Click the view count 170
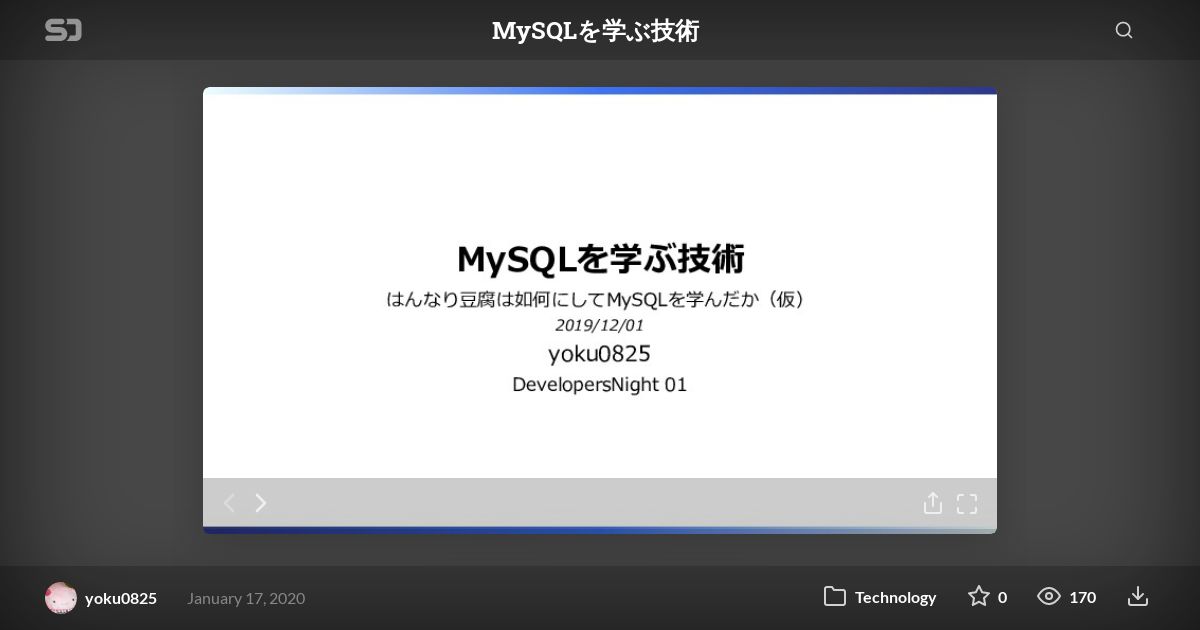 coord(1082,597)
